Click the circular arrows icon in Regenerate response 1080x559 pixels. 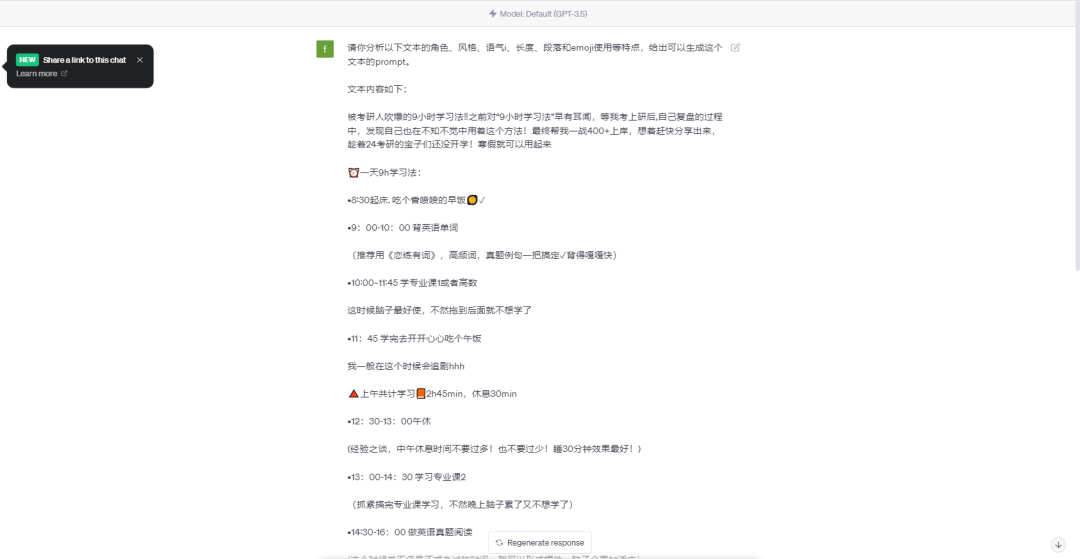pos(499,542)
